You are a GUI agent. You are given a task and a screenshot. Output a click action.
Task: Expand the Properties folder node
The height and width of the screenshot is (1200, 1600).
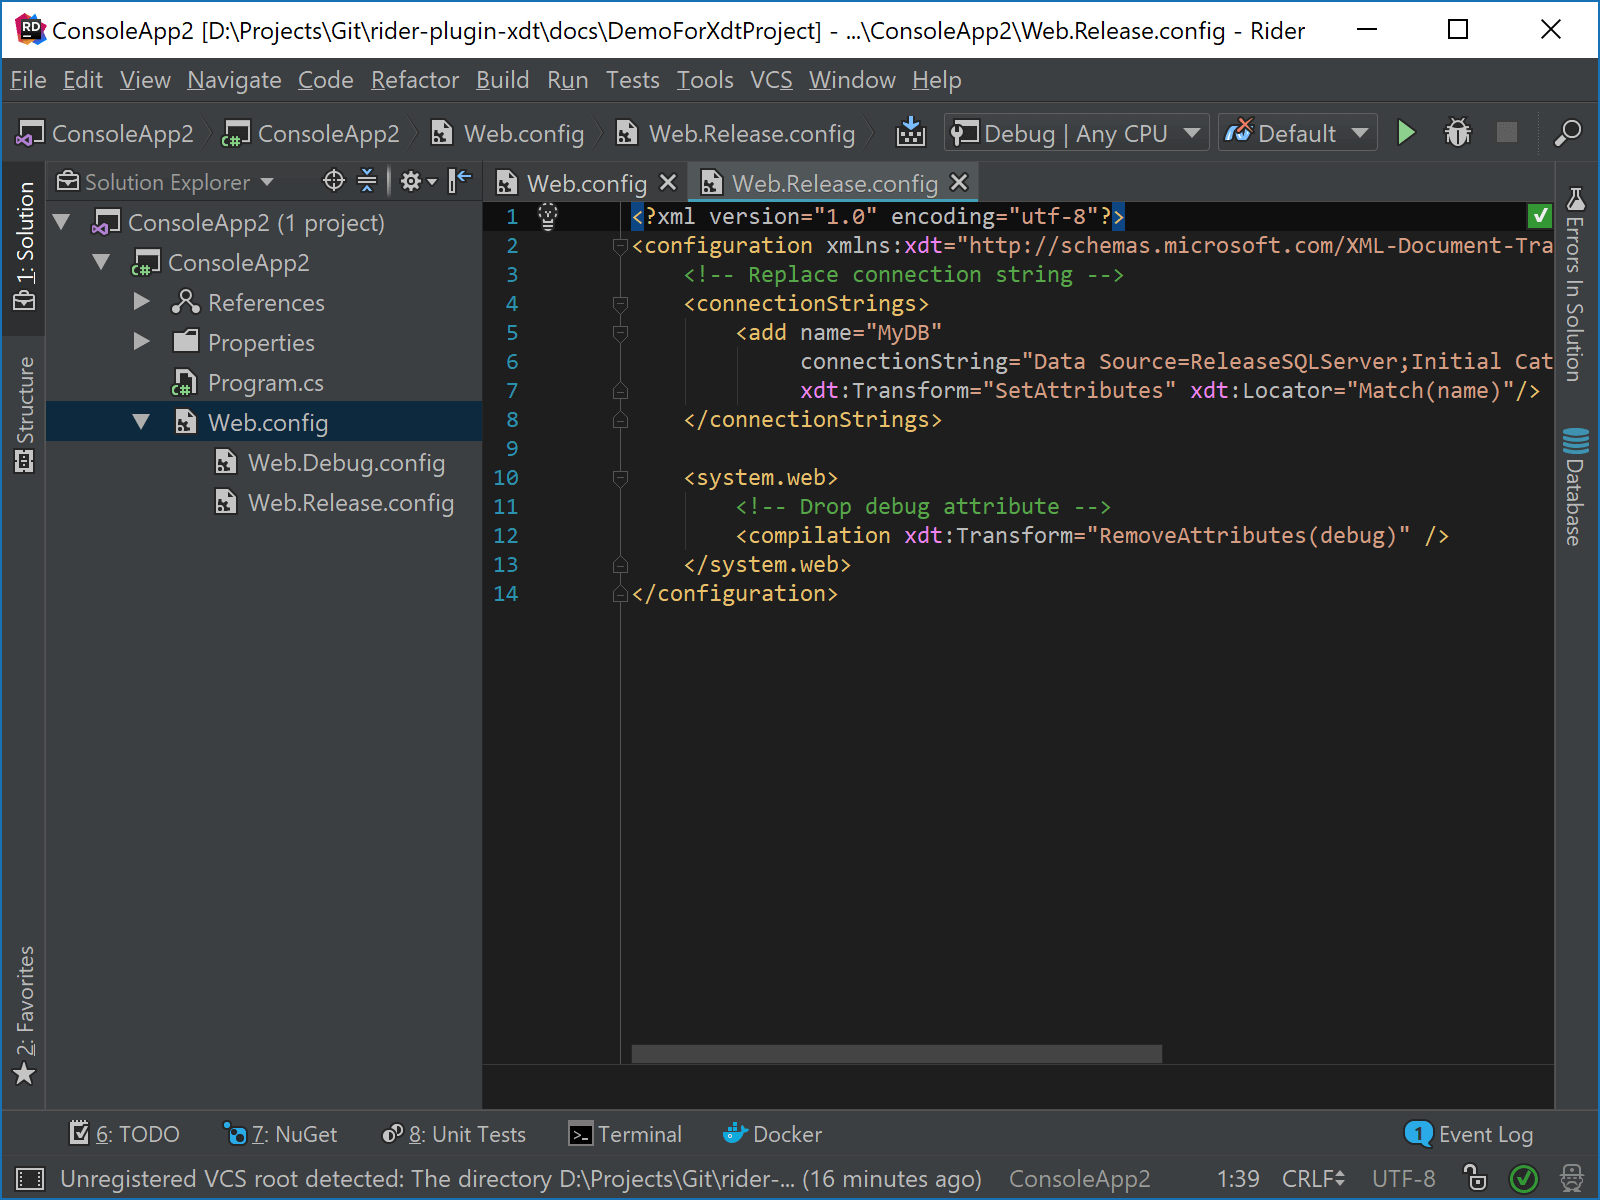[141, 342]
